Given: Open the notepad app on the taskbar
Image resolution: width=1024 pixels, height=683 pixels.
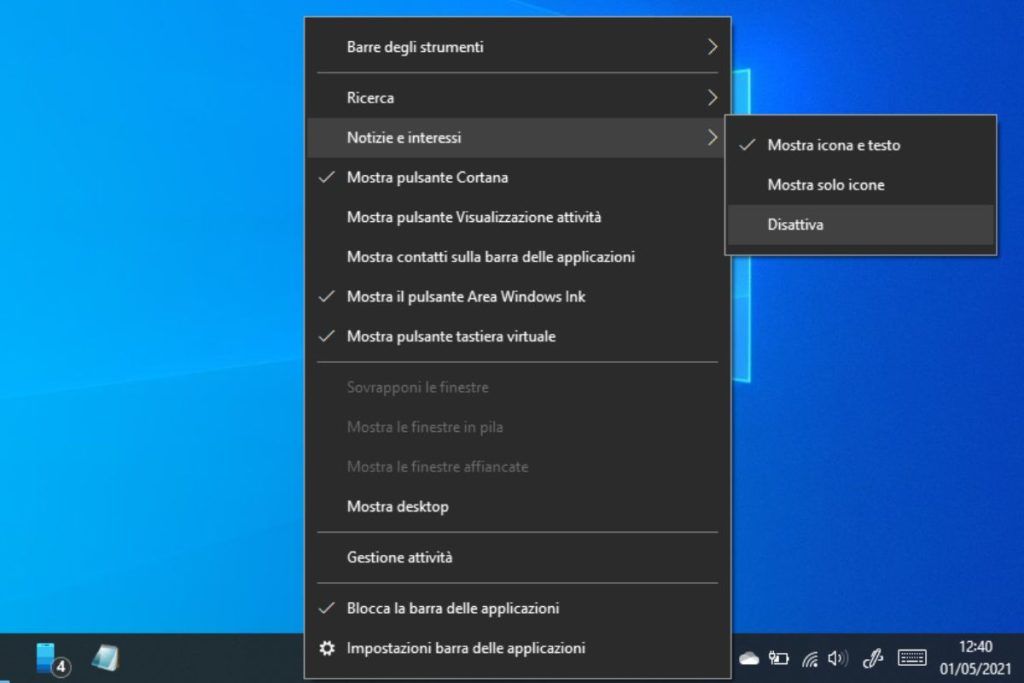Looking at the screenshot, I should point(105,657).
